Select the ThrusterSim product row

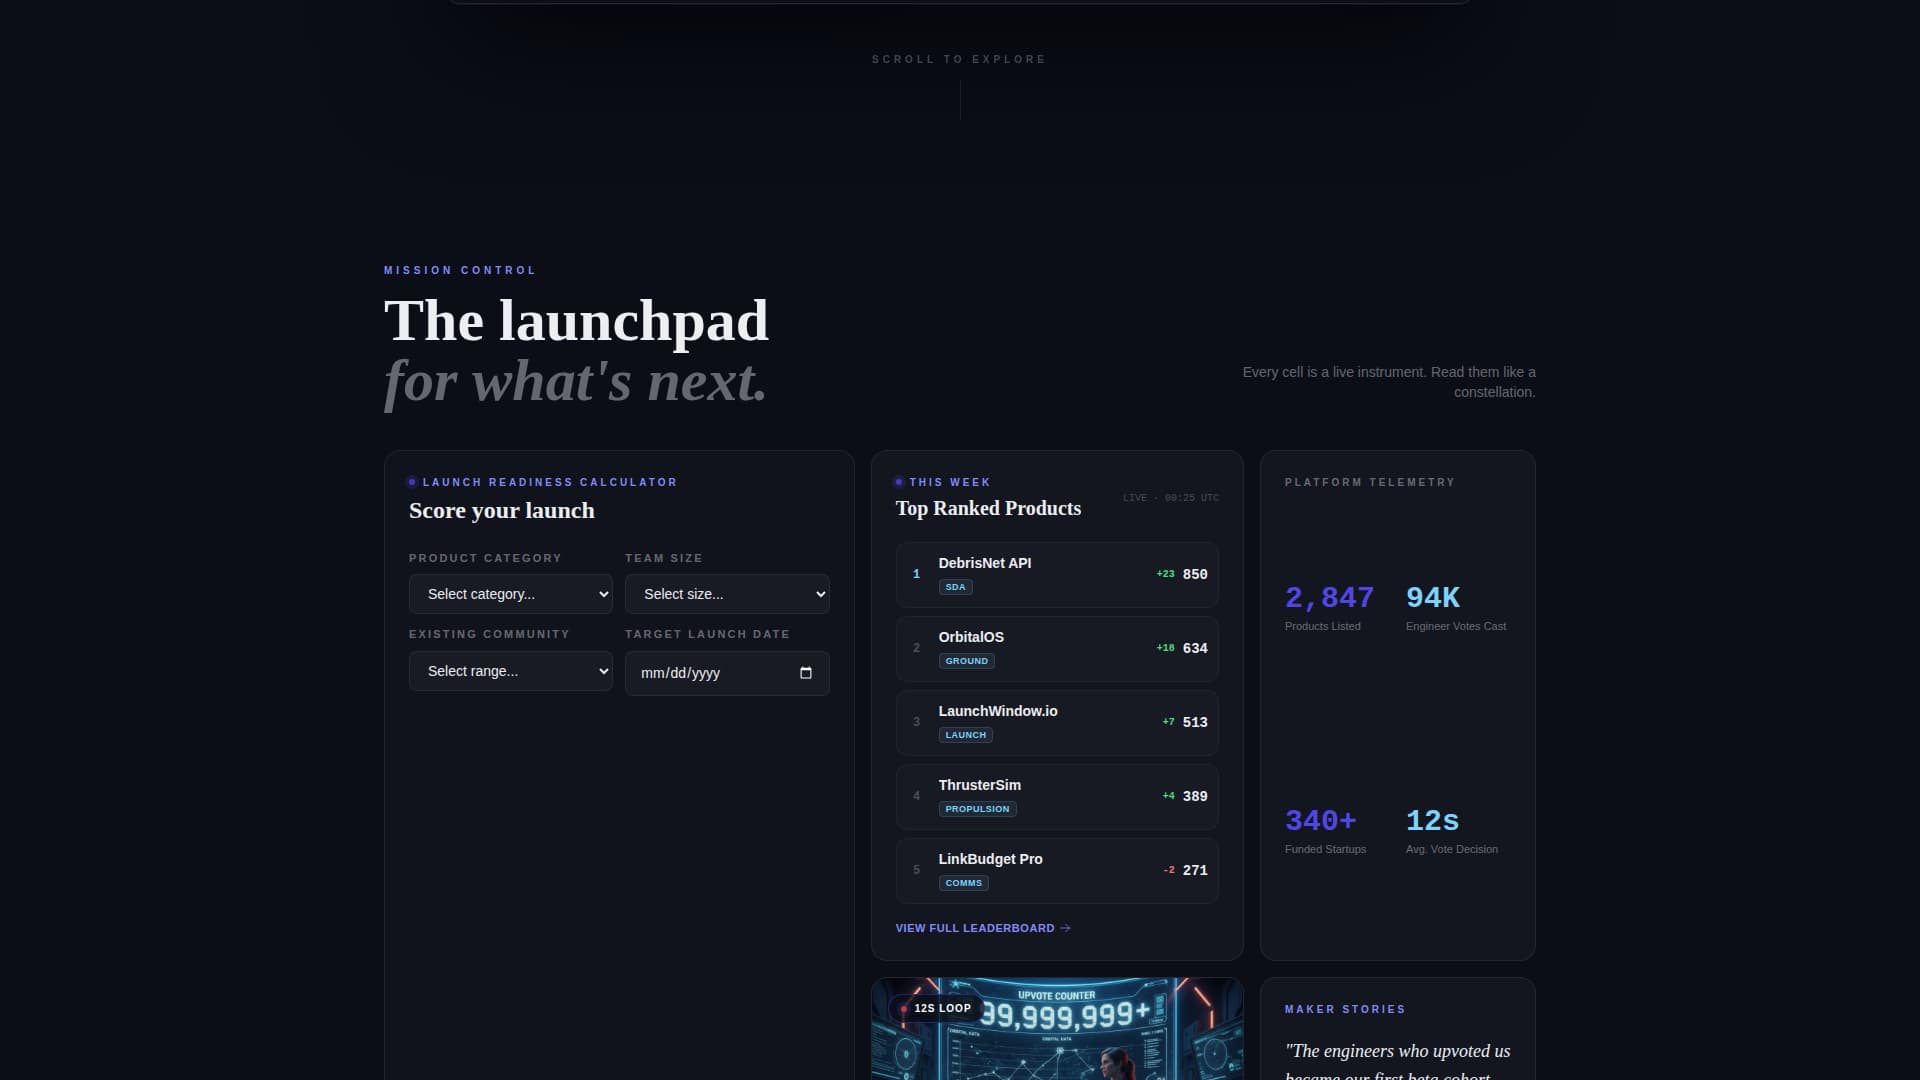(1057, 797)
